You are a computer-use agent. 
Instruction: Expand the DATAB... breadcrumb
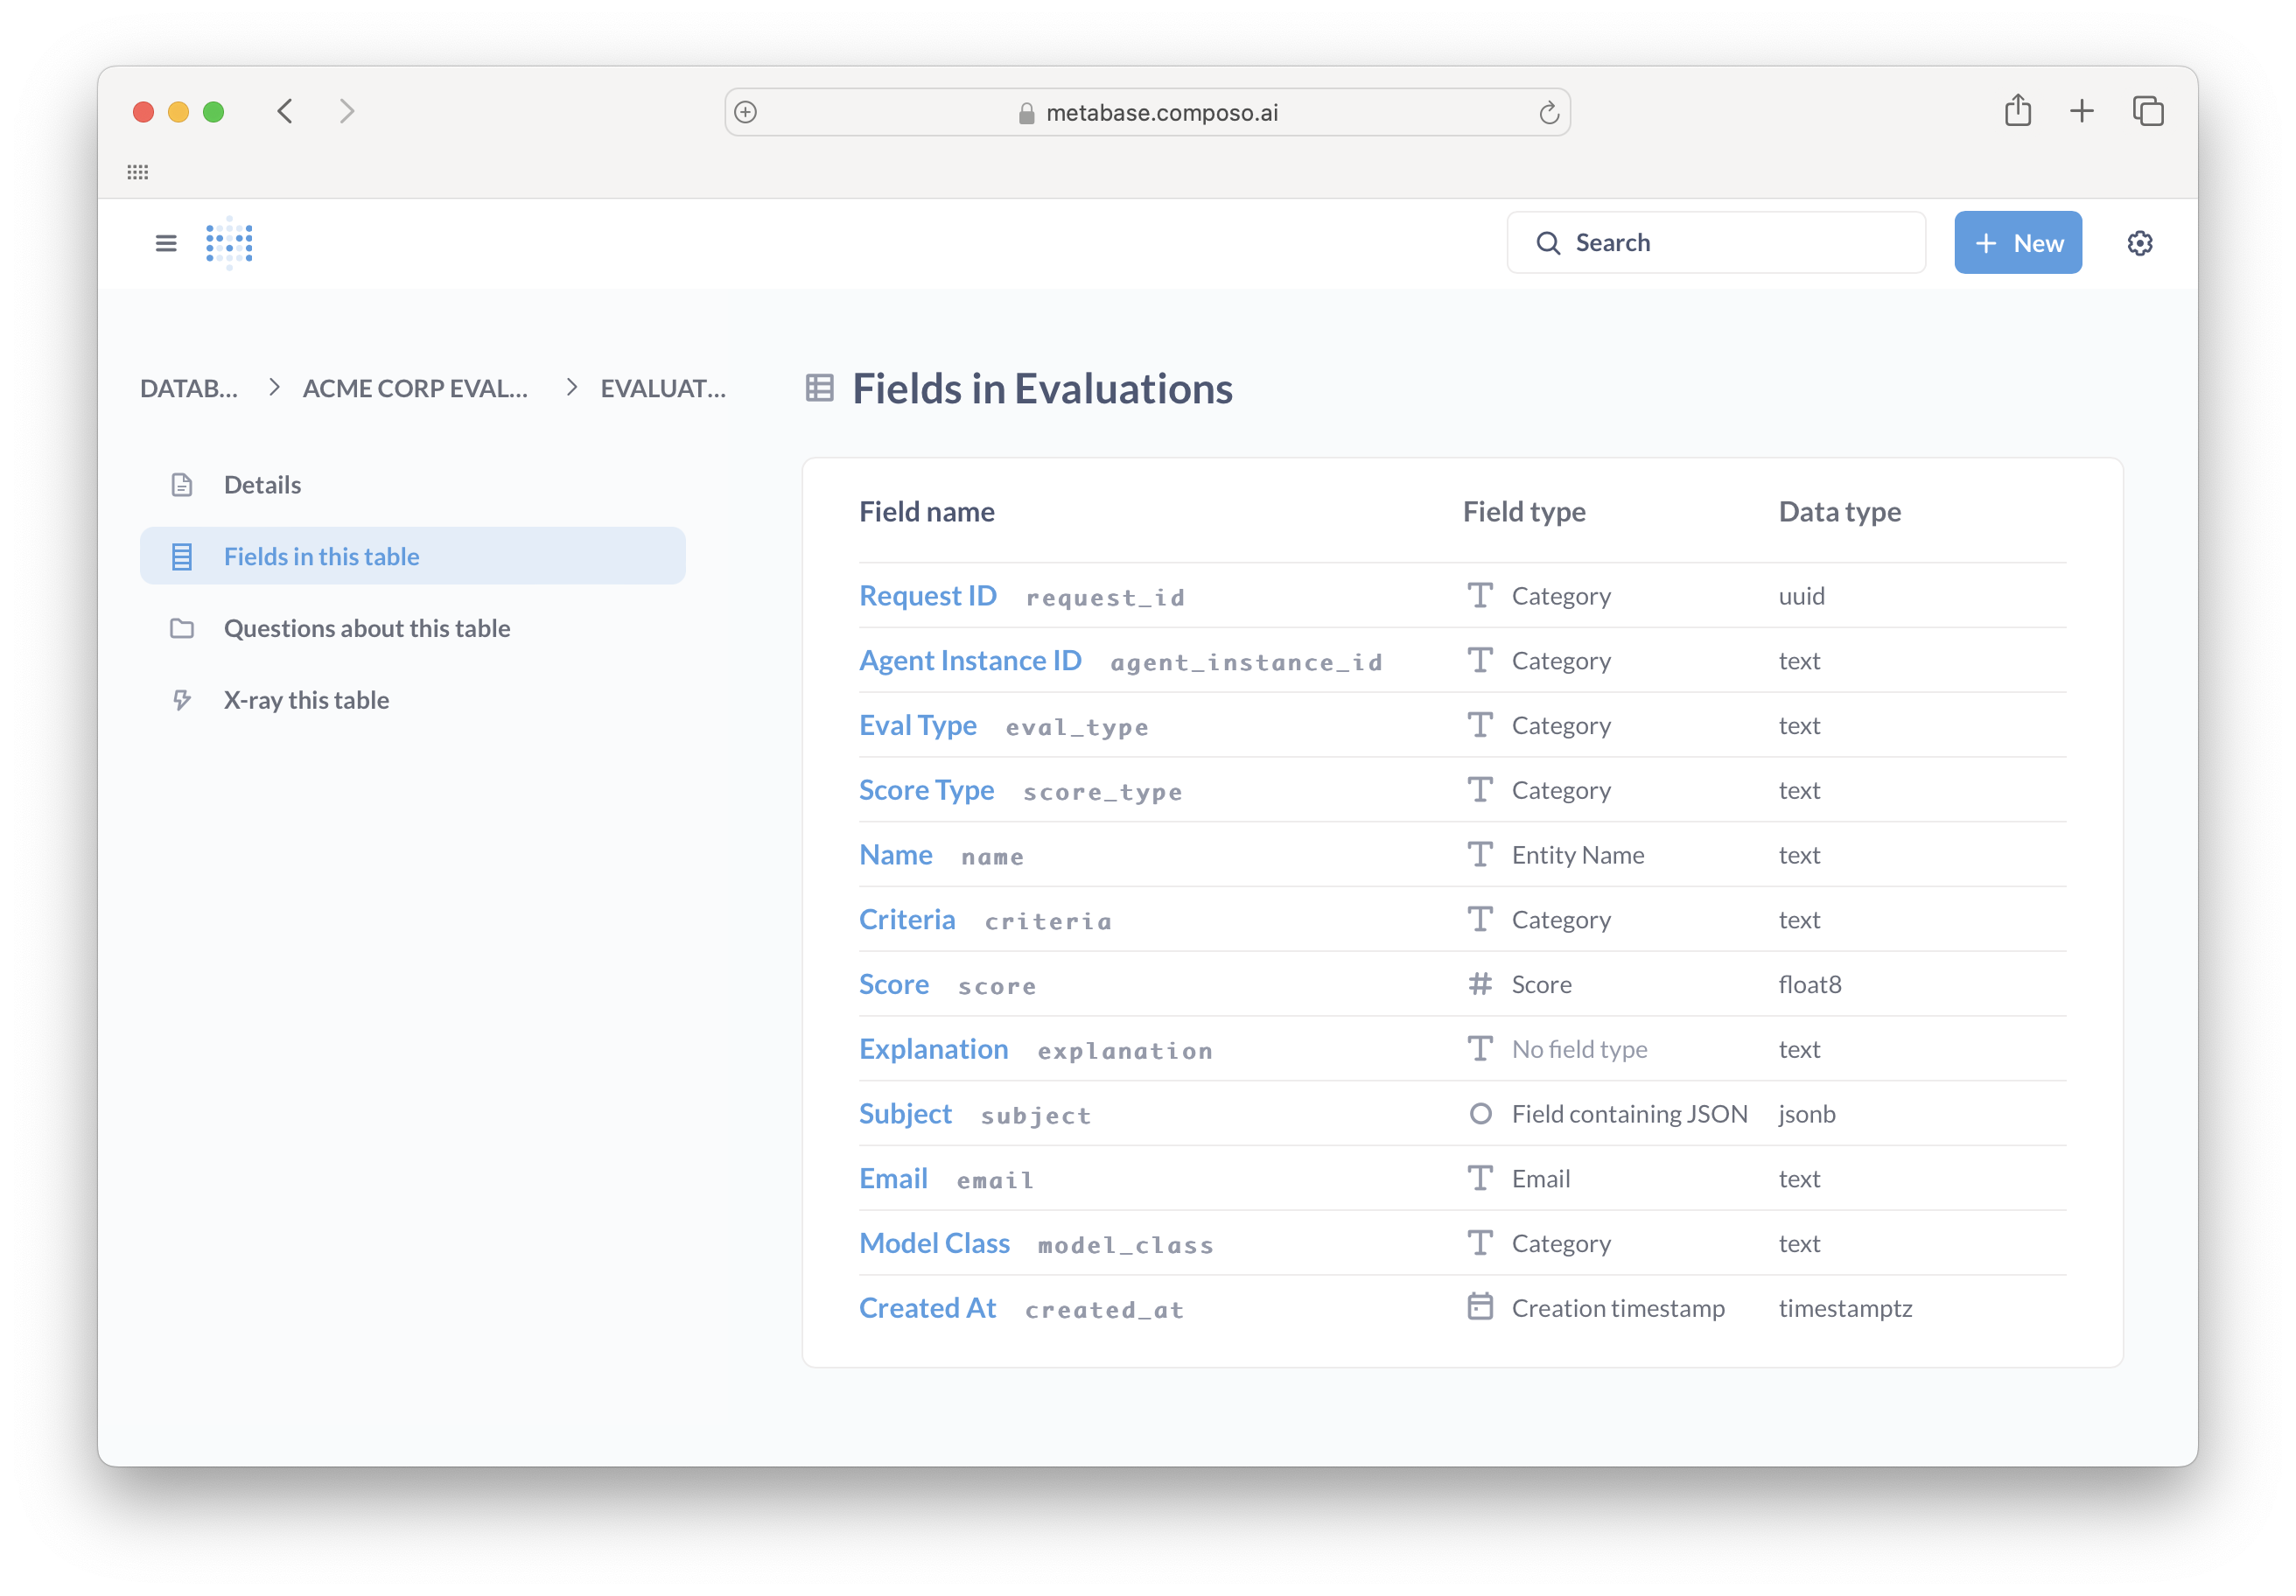(x=189, y=389)
